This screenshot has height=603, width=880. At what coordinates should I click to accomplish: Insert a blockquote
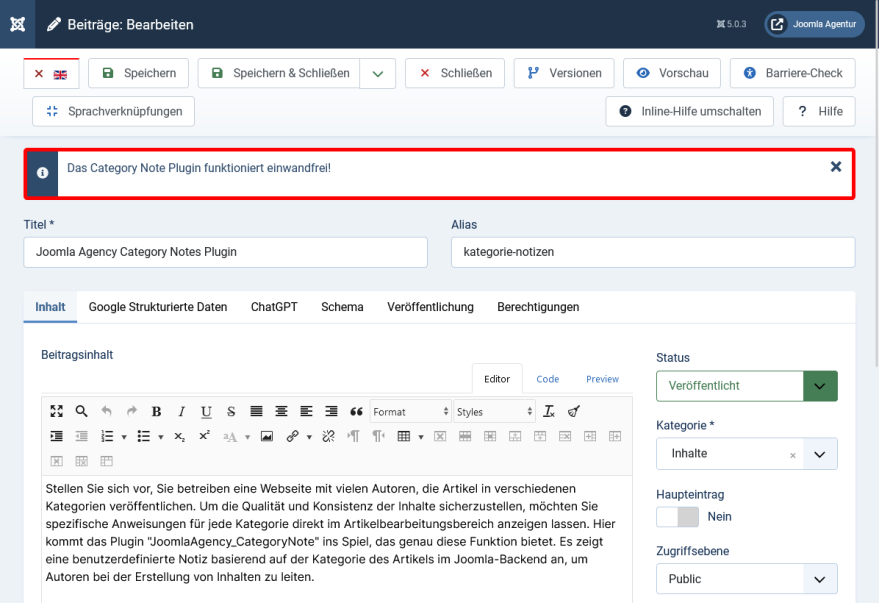(356, 411)
